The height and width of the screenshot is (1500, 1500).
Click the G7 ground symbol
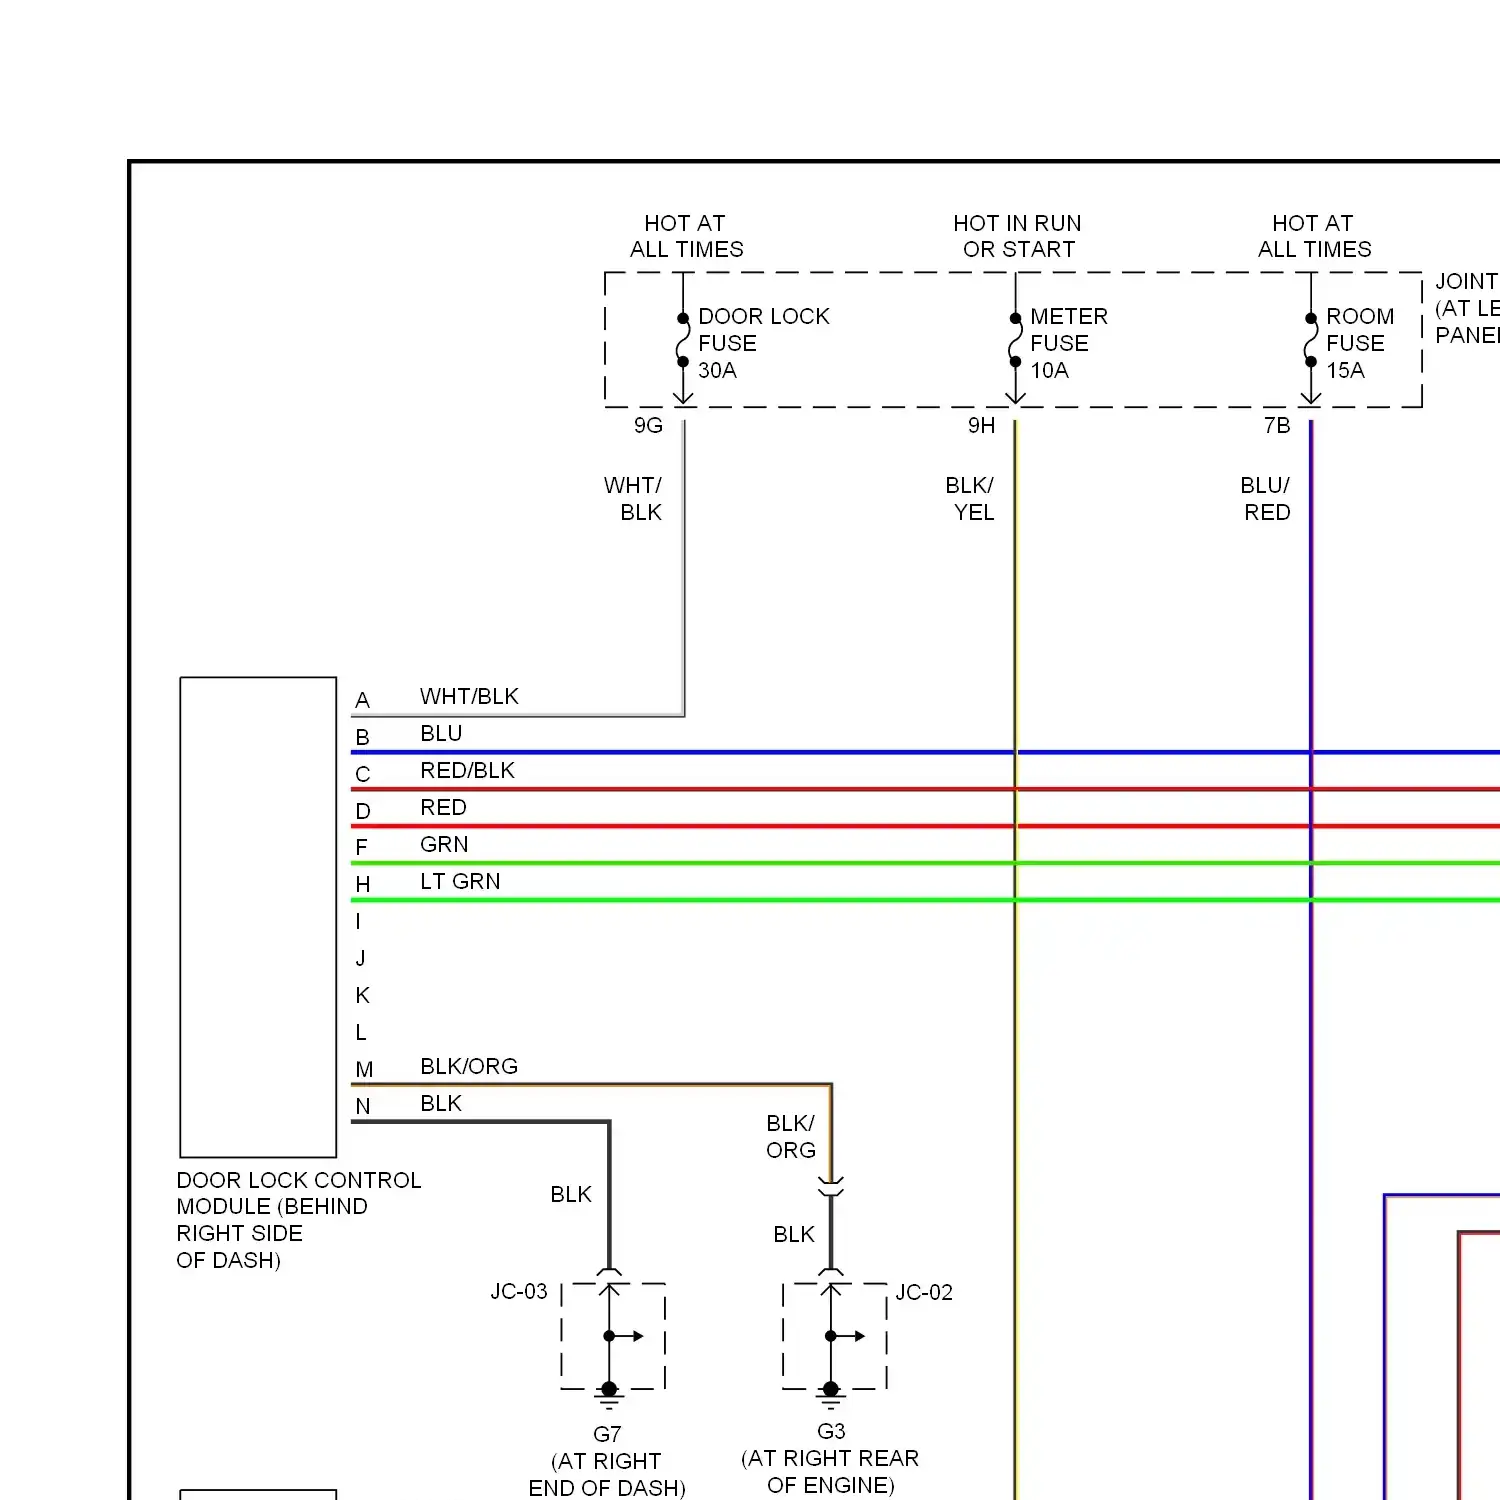[x=609, y=1397]
